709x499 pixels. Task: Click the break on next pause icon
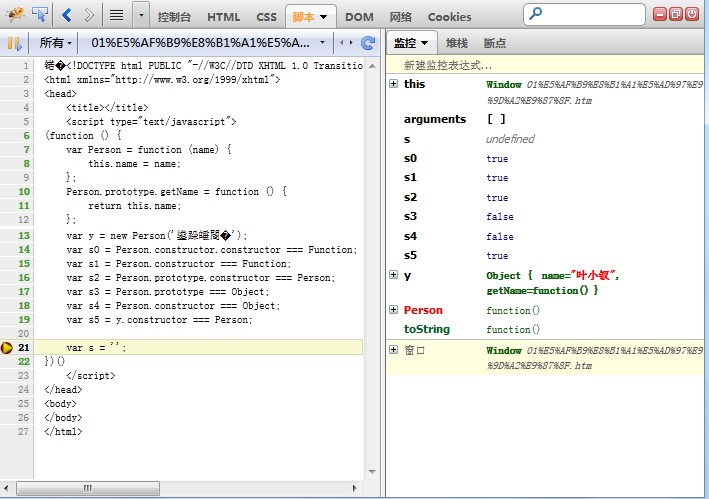[14, 43]
